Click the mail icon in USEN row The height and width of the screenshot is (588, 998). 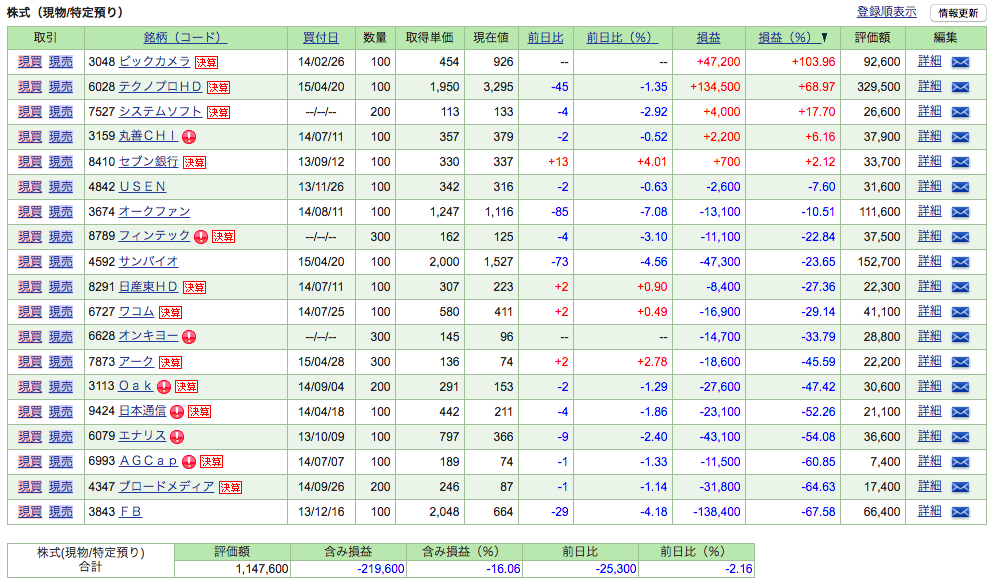[x=960, y=187]
